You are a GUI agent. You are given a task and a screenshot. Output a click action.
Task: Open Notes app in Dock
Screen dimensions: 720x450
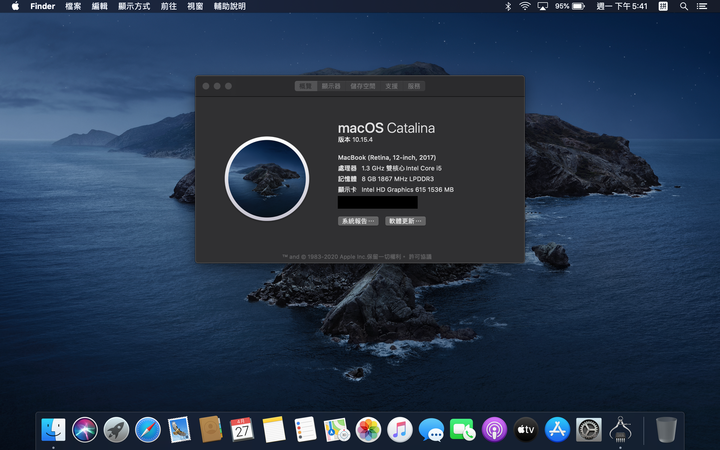(274, 430)
